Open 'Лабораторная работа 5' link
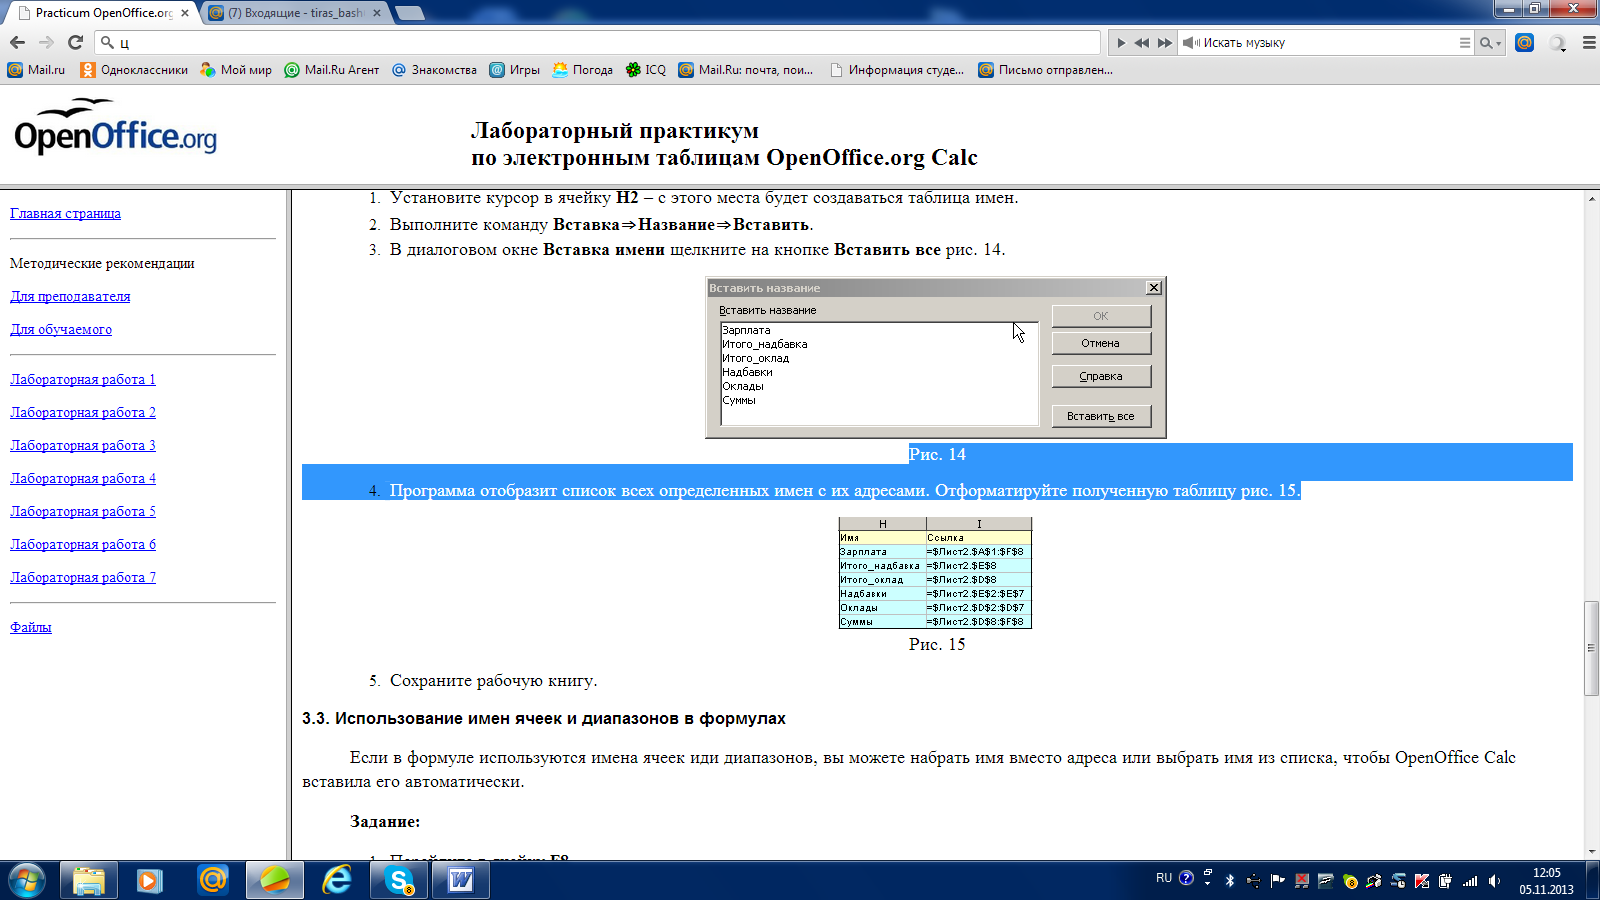 click(83, 511)
